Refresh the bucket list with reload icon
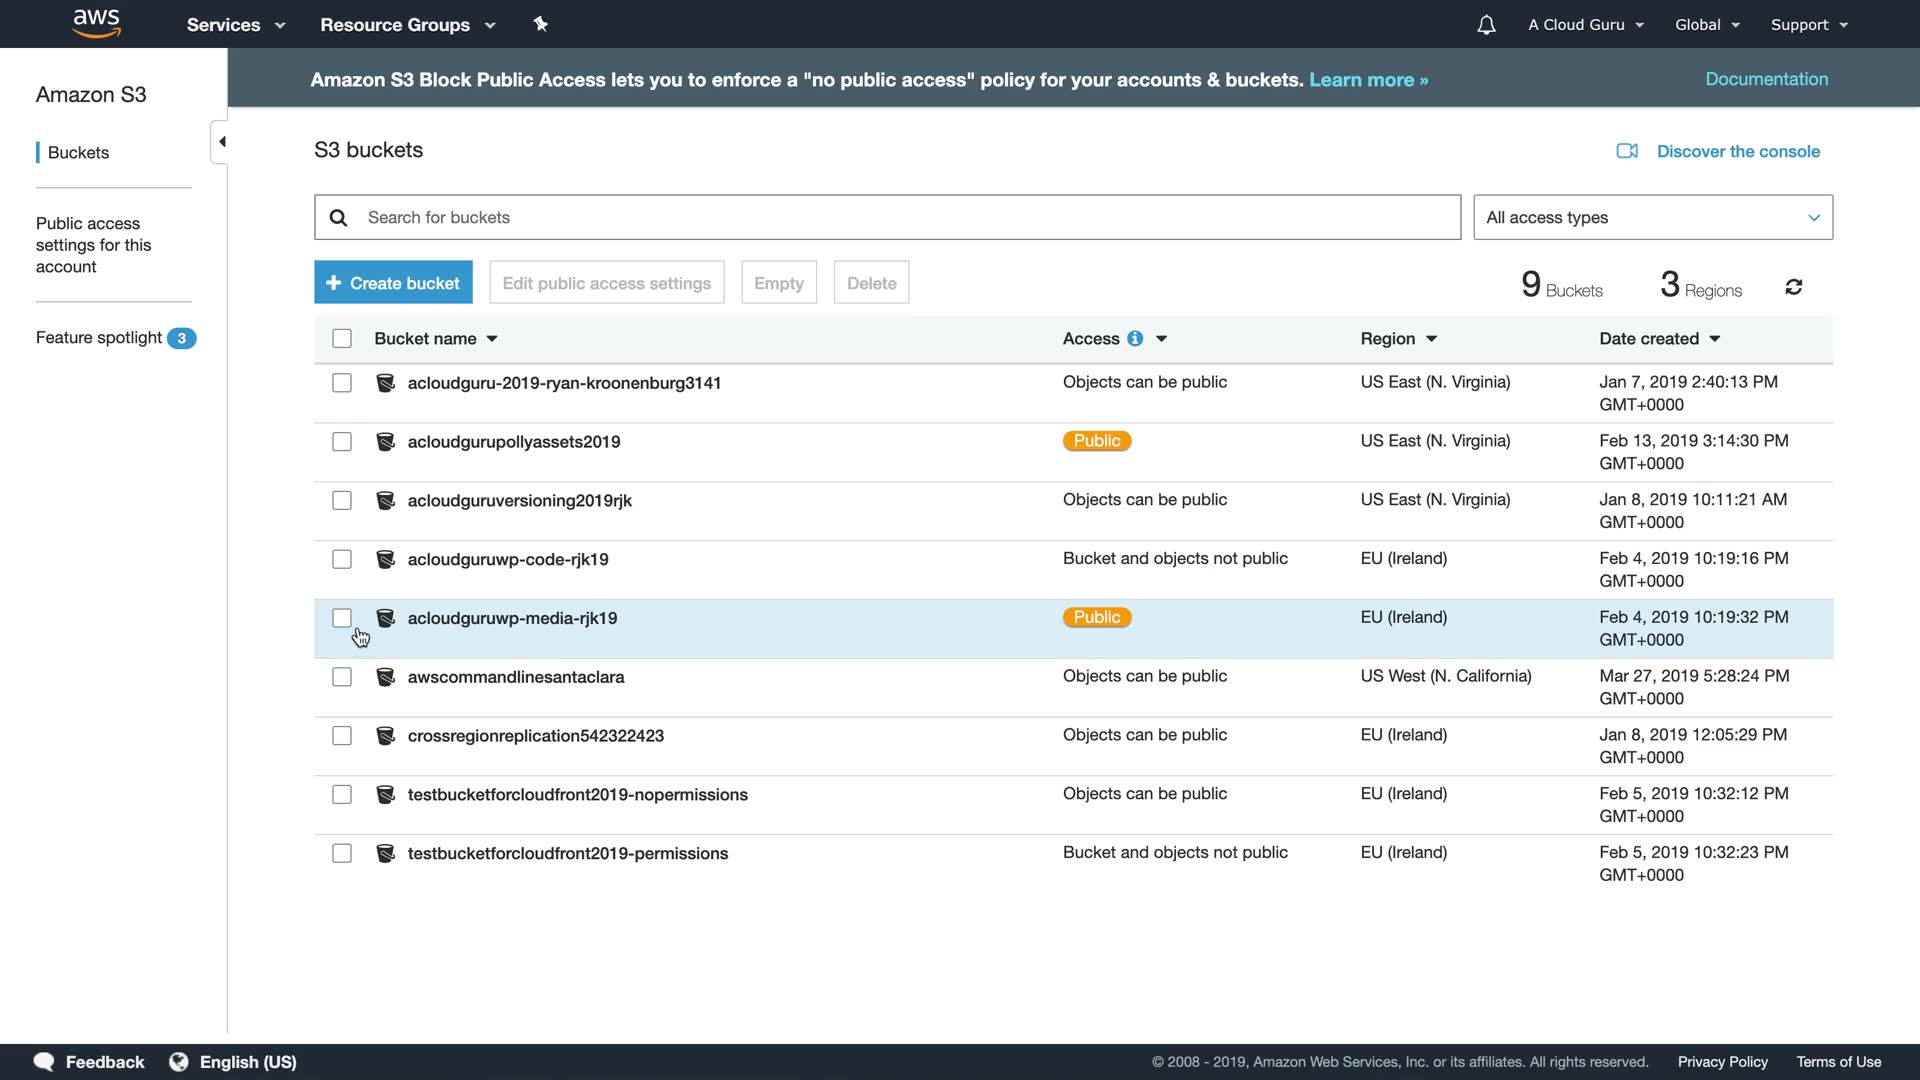1920x1080 pixels. tap(1793, 288)
